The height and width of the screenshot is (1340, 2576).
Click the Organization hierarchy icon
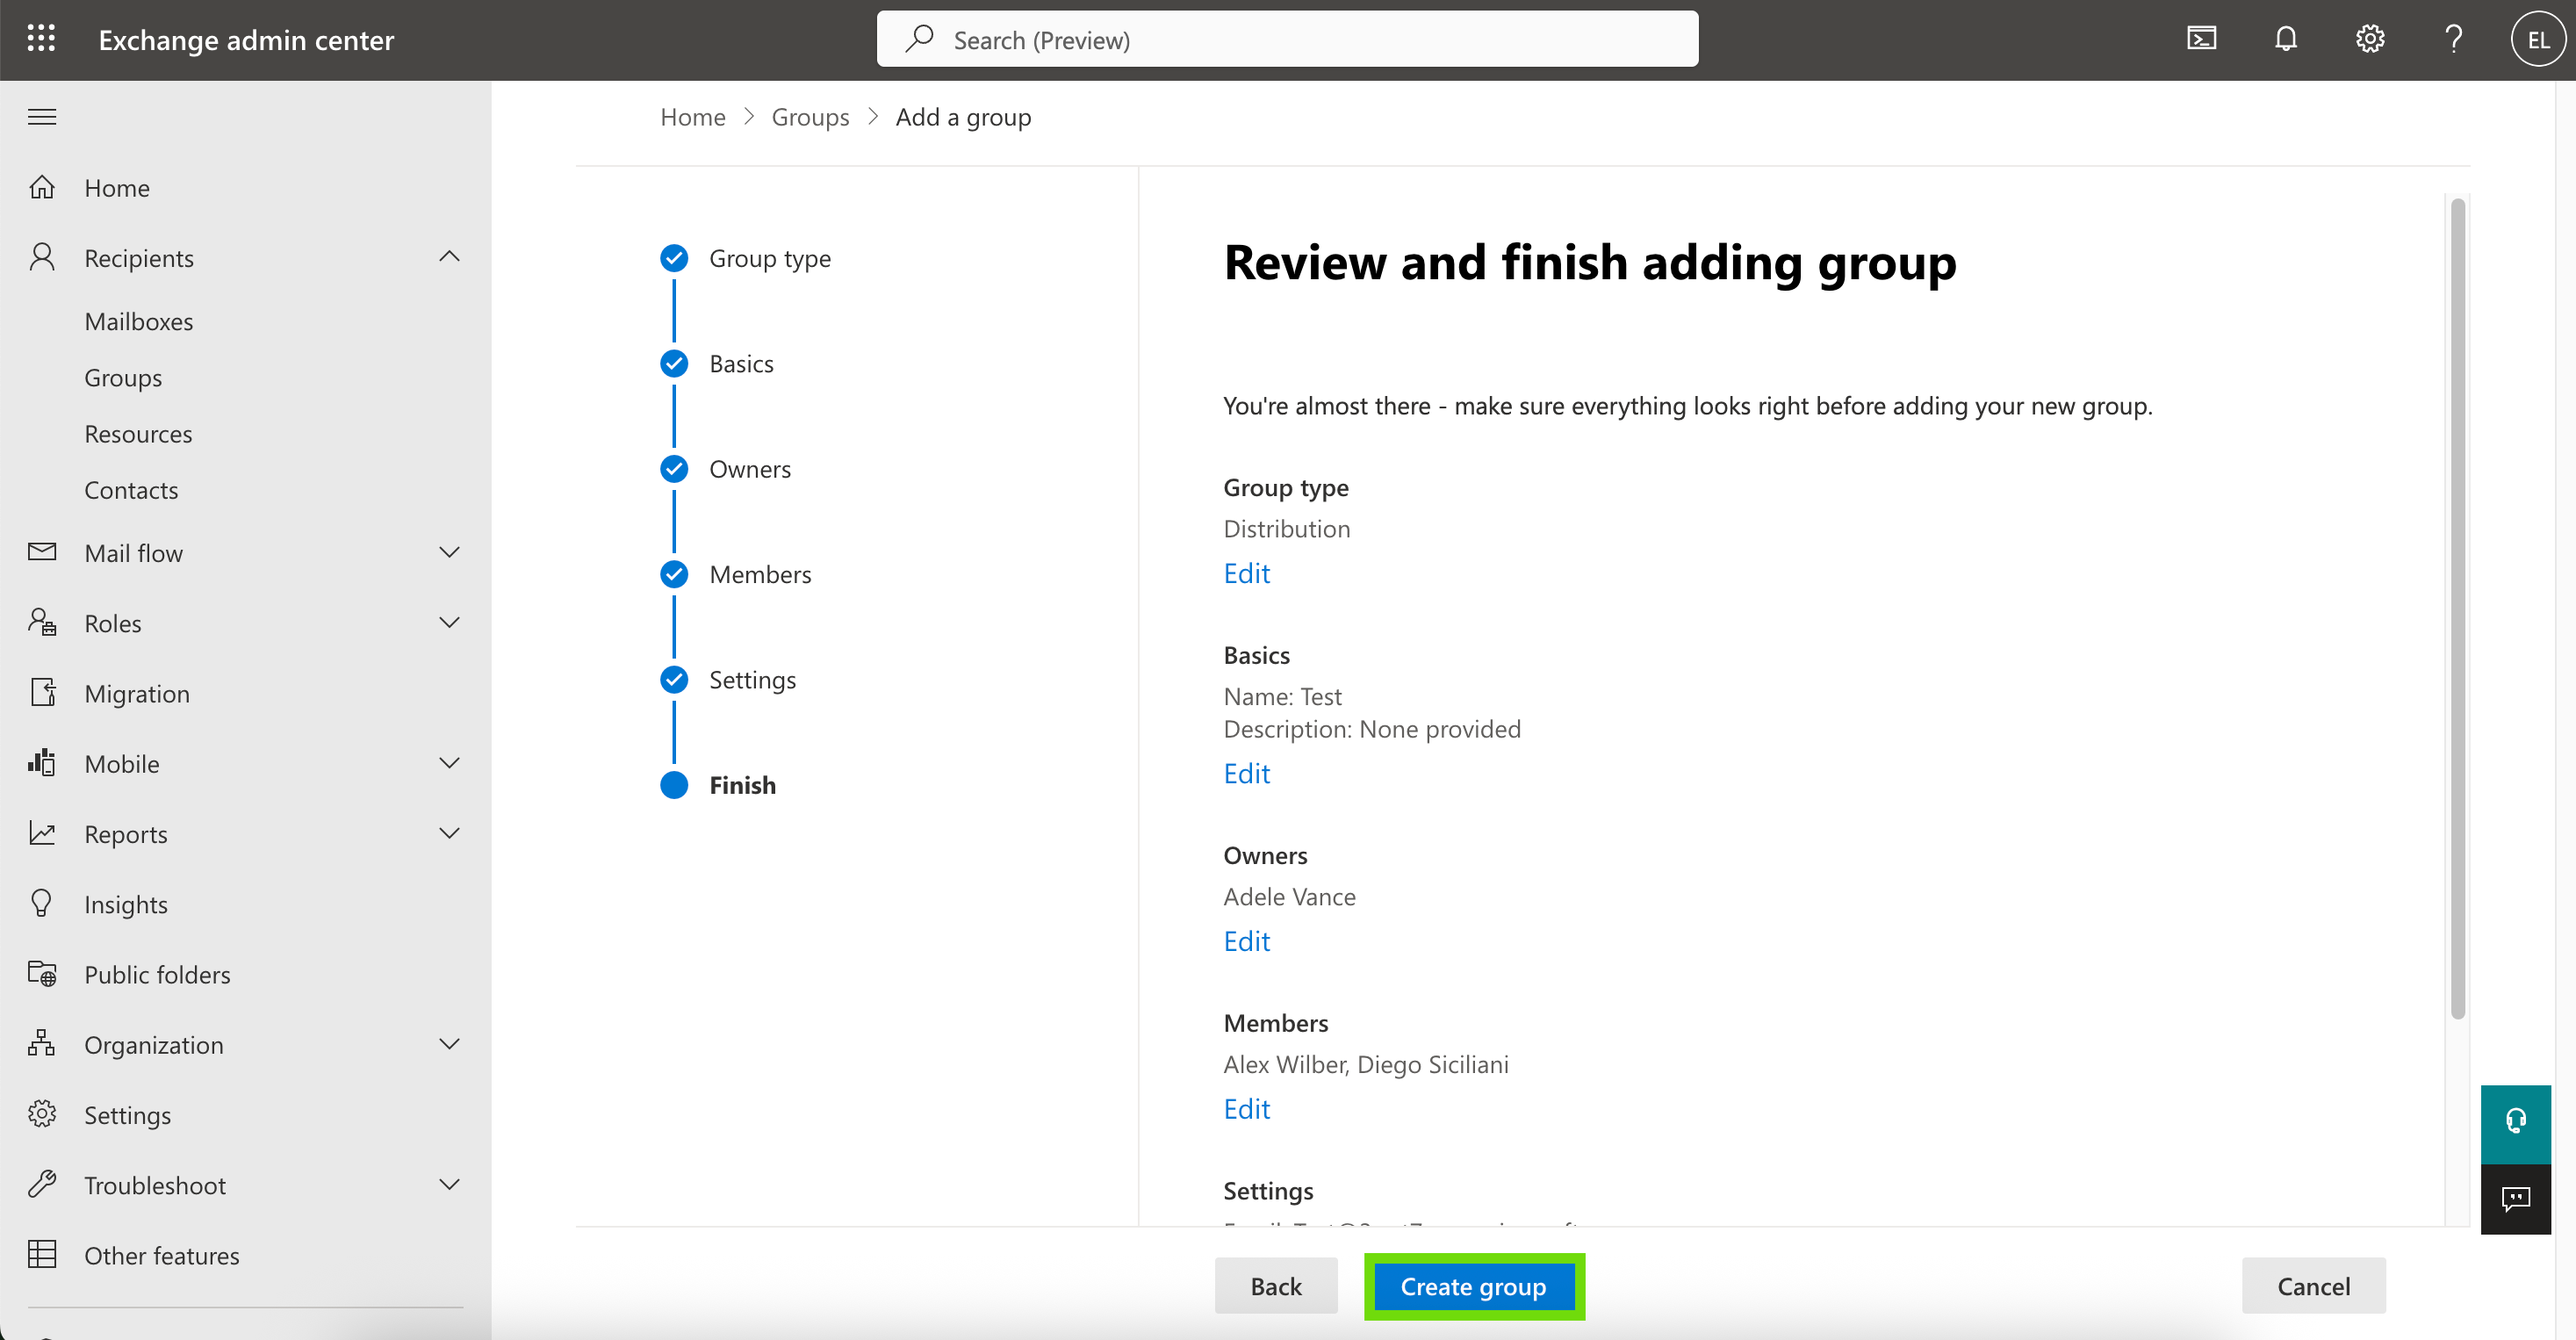(x=42, y=1043)
